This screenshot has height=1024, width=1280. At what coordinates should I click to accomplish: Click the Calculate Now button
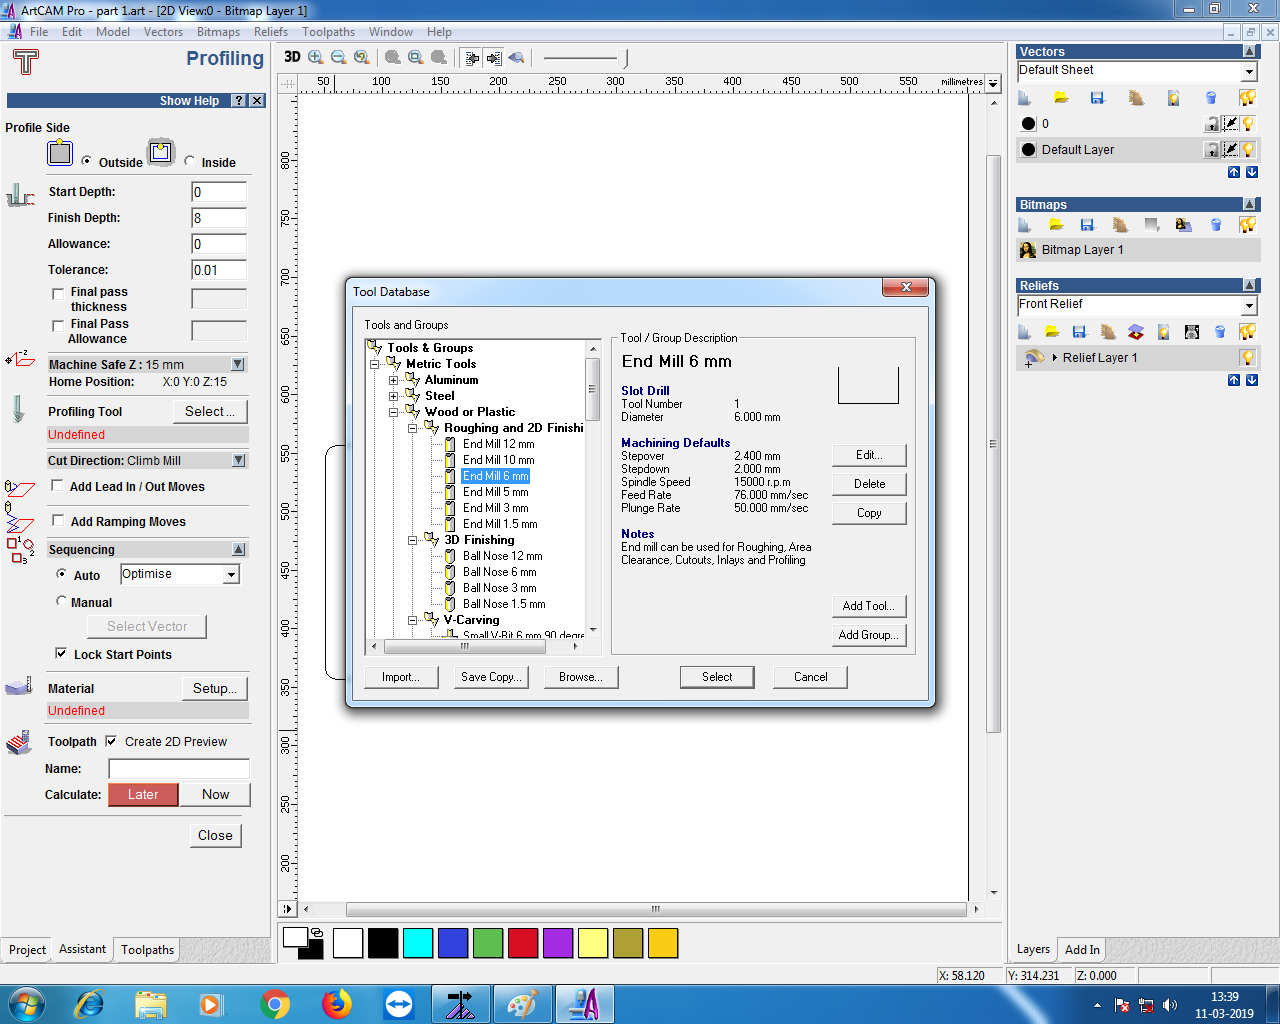(215, 794)
